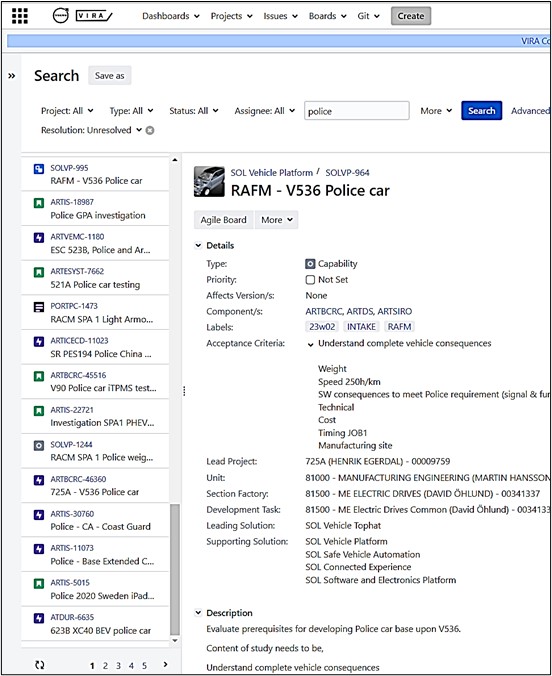This screenshot has height=676, width=552.
Task: Open the Status: All filter dropdown
Action: click(x=194, y=111)
